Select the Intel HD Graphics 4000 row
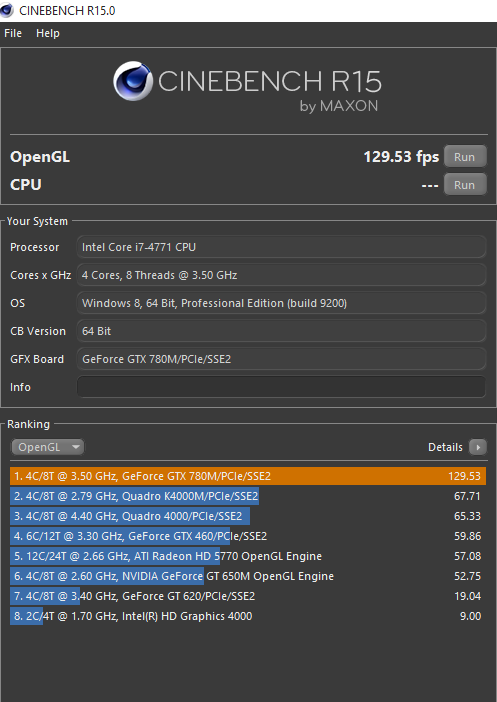Image resolution: width=497 pixels, height=702 pixels. click(248, 616)
